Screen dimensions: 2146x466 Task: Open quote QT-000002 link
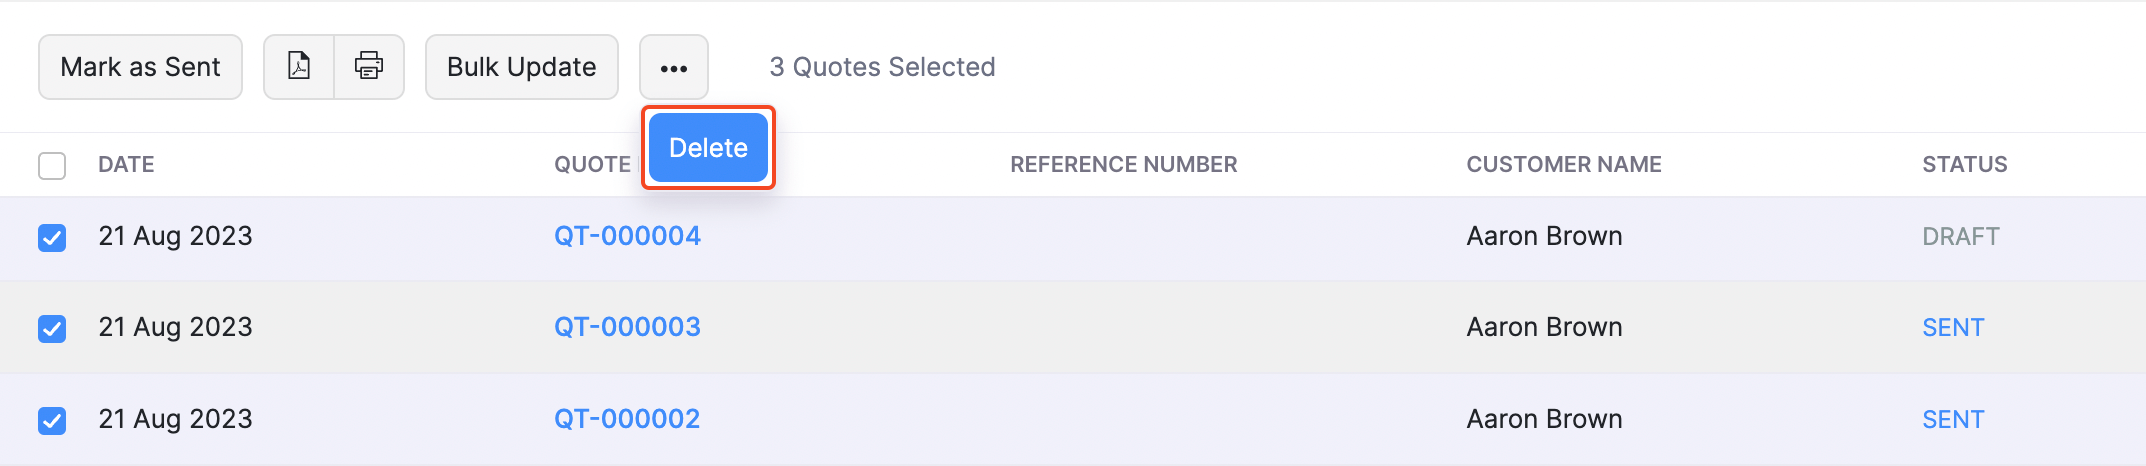pyautogui.click(x=627, y=419)
